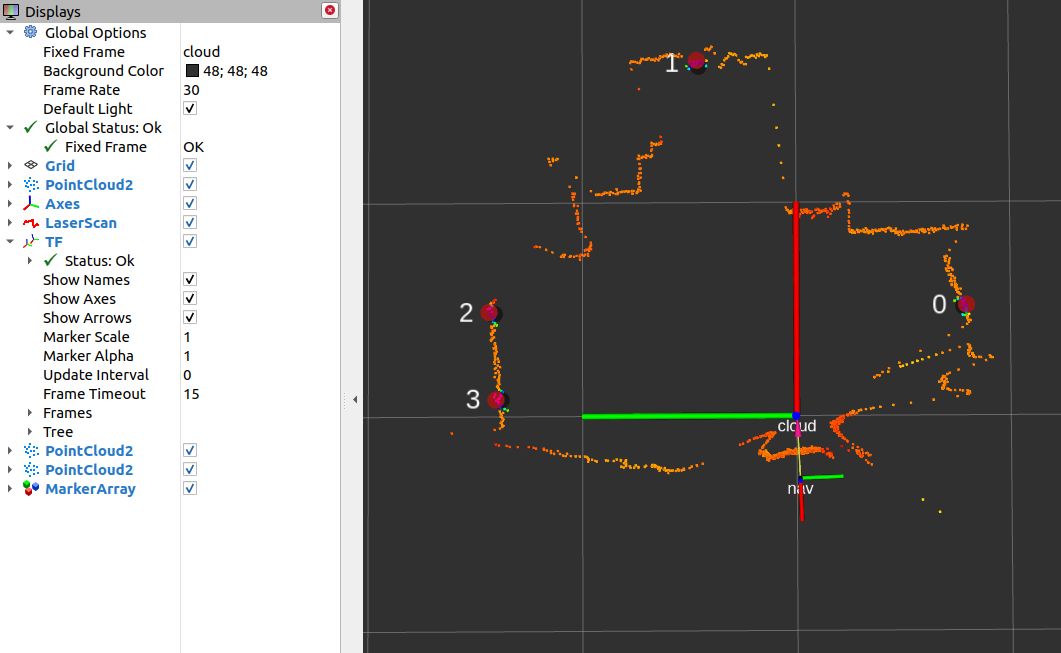Disable the Default Light checkbox
This screenshot has width=1061, height=653.
click(189, 108)
